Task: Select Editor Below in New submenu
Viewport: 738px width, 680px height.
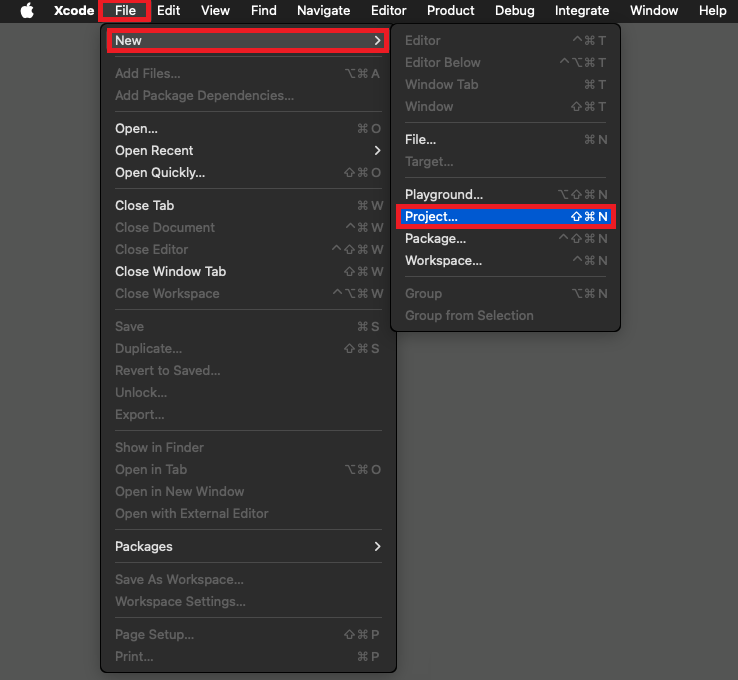Action: pyautogui.click(x=506, y=63)
